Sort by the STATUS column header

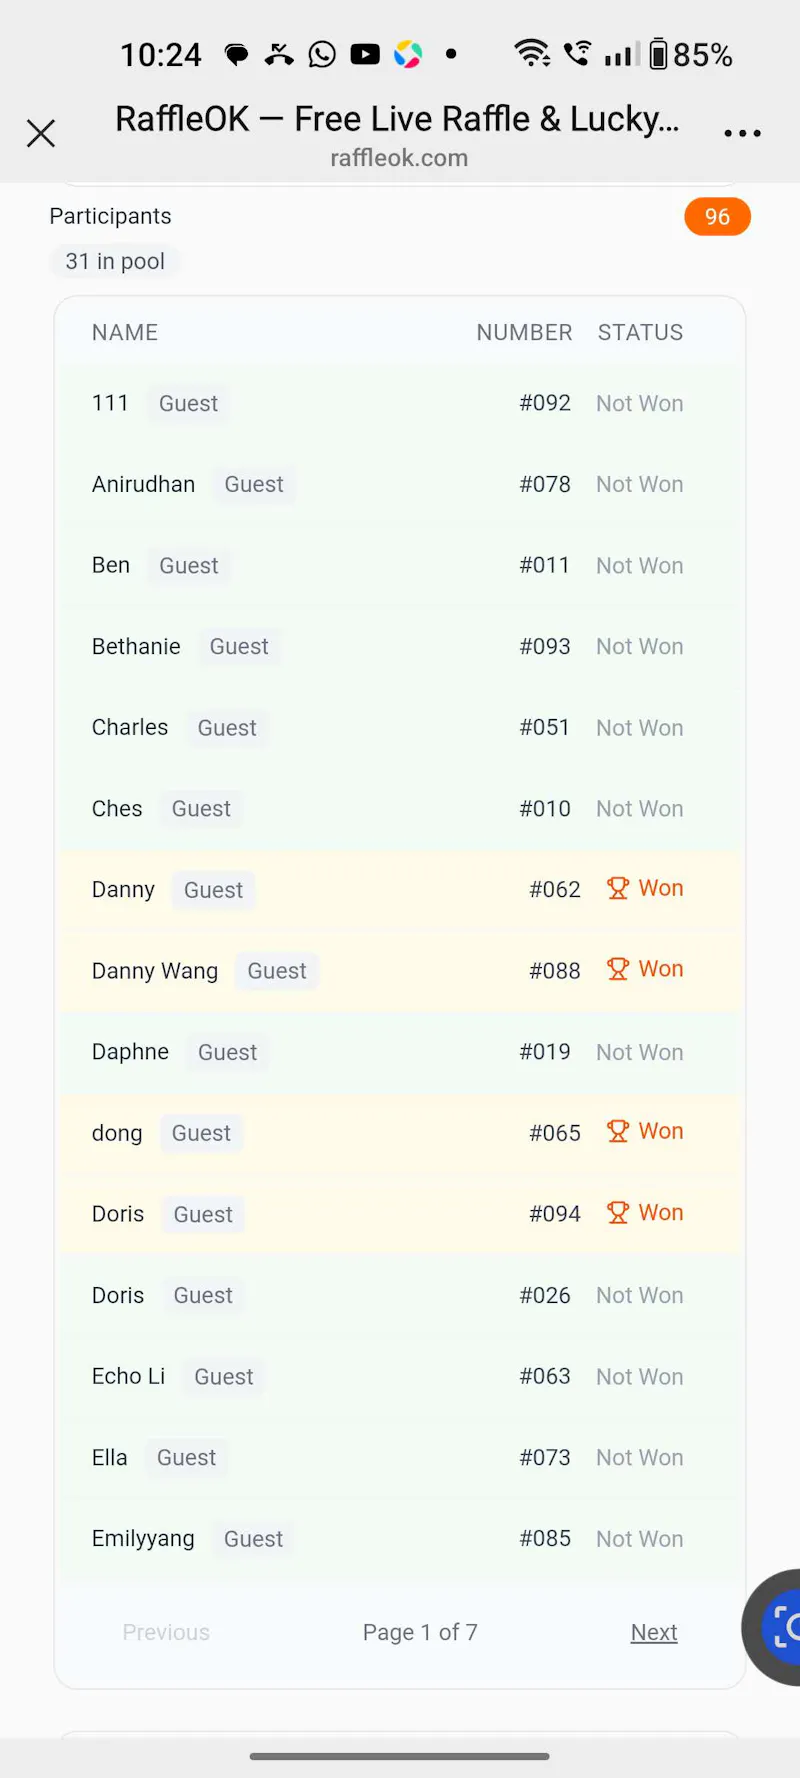coord(640,332)
